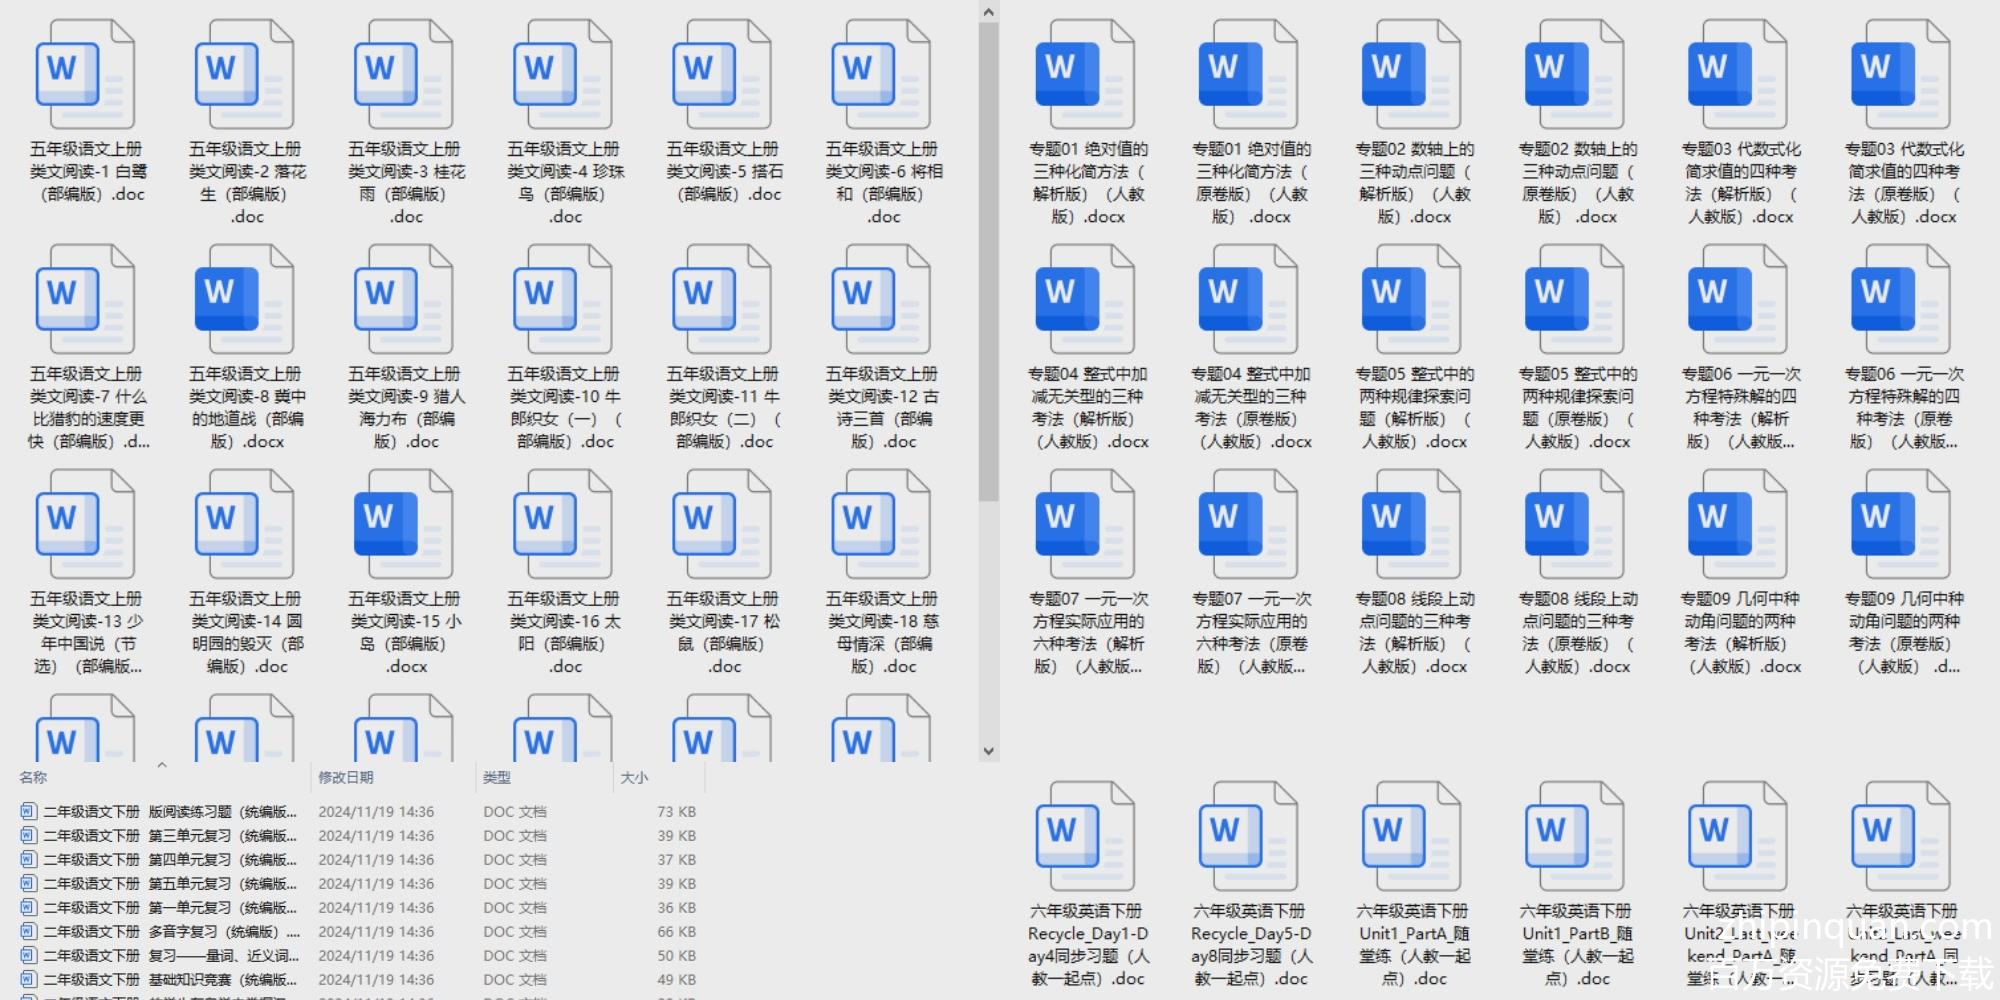Click the scrollbar down arrow in left pane

click(x=989, y=751)
